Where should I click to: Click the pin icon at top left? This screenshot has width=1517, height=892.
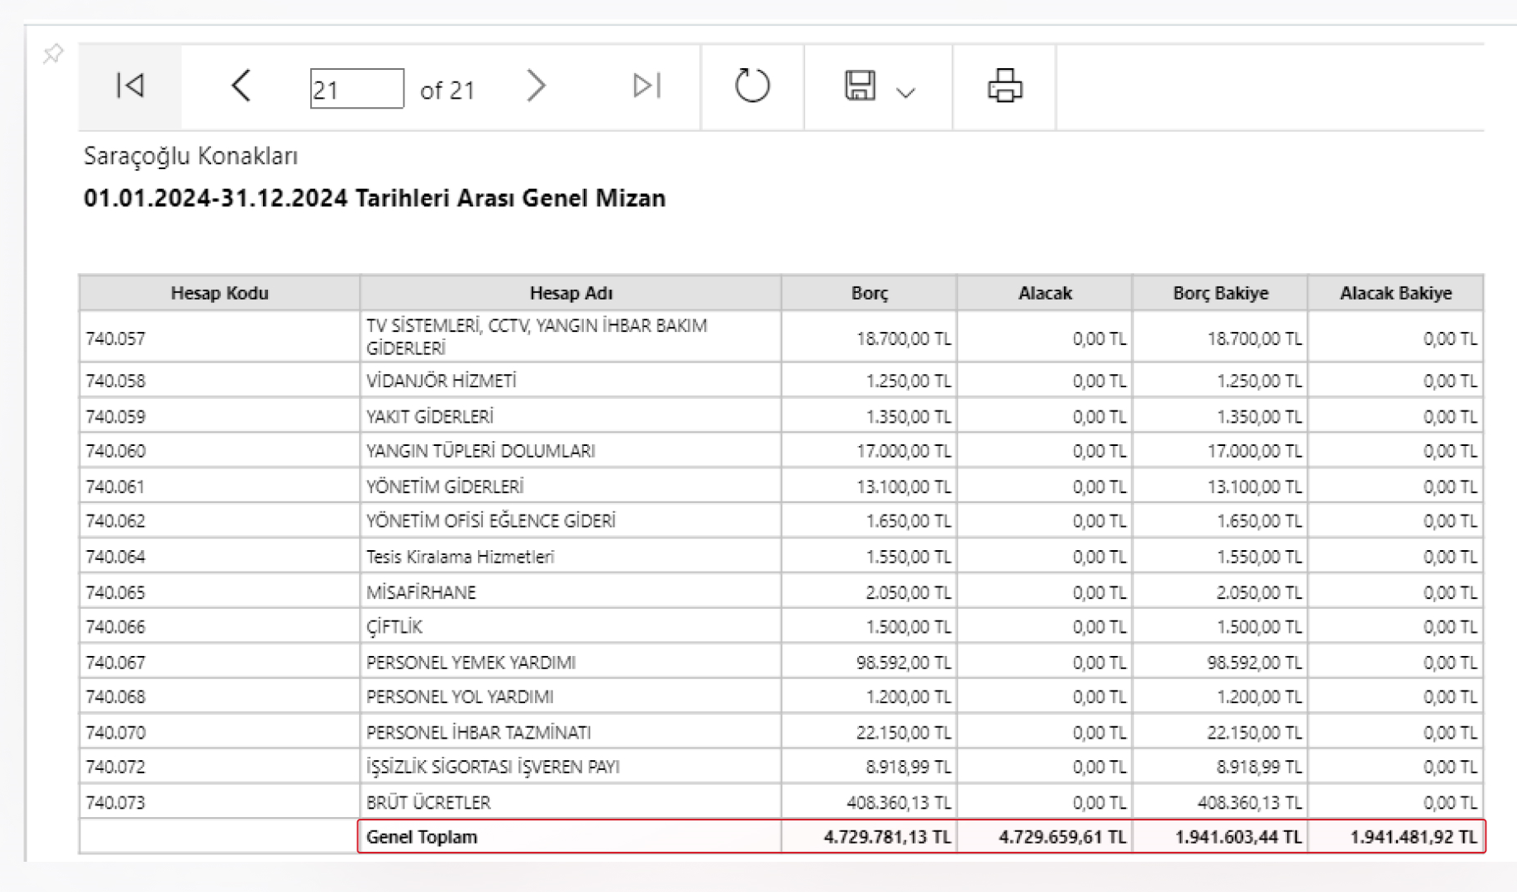53,54
